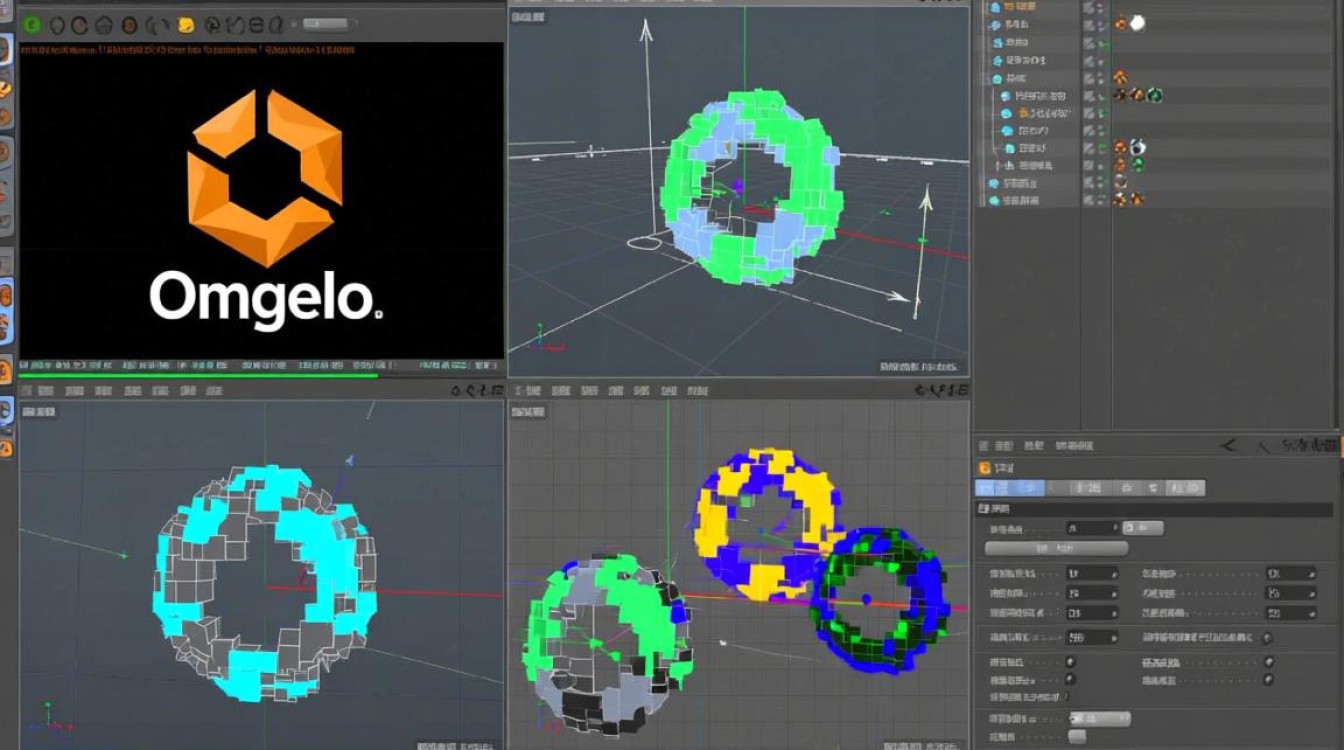This screenshot has height=750, width=1344.
Task: Open the first dropdown field in attributes panel
Action: tap(1091, 528)
